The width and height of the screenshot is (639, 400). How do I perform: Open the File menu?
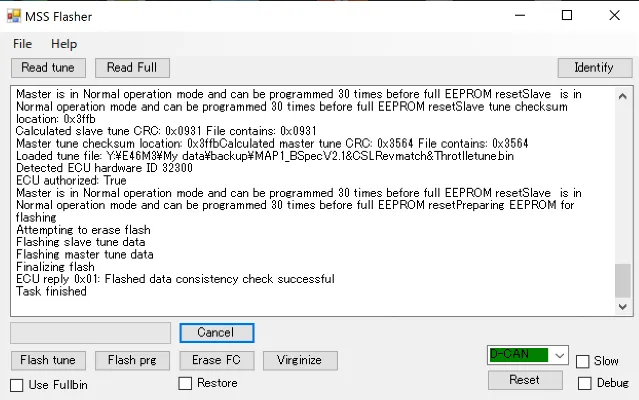point(22,44)
